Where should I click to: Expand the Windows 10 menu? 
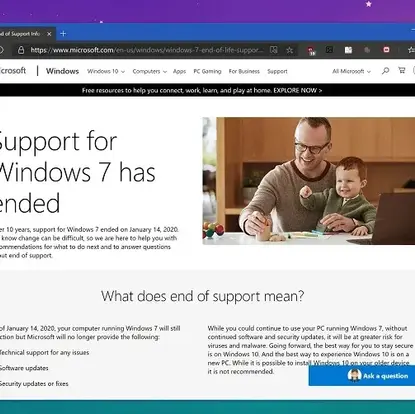(106, 71)
